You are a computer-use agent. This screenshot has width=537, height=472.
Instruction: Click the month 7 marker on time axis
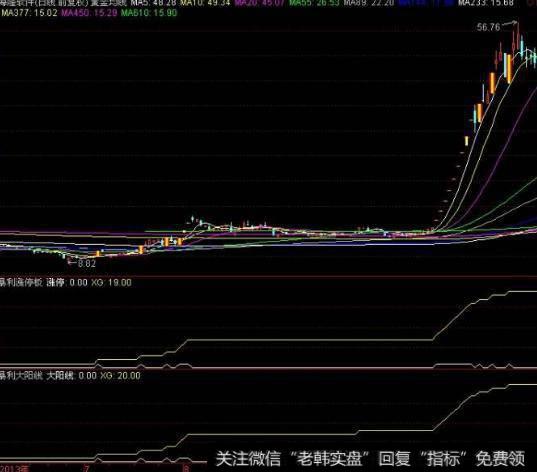tap(86, 468)
